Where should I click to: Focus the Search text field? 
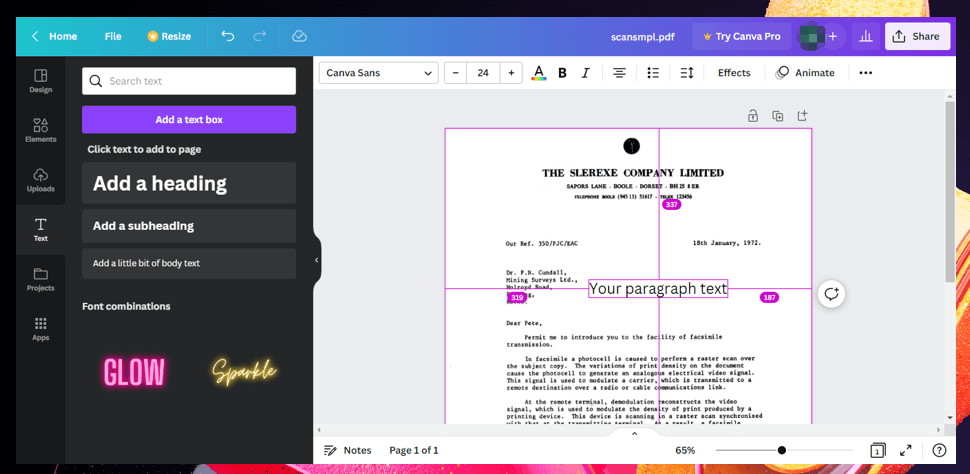tap(189, 81)
